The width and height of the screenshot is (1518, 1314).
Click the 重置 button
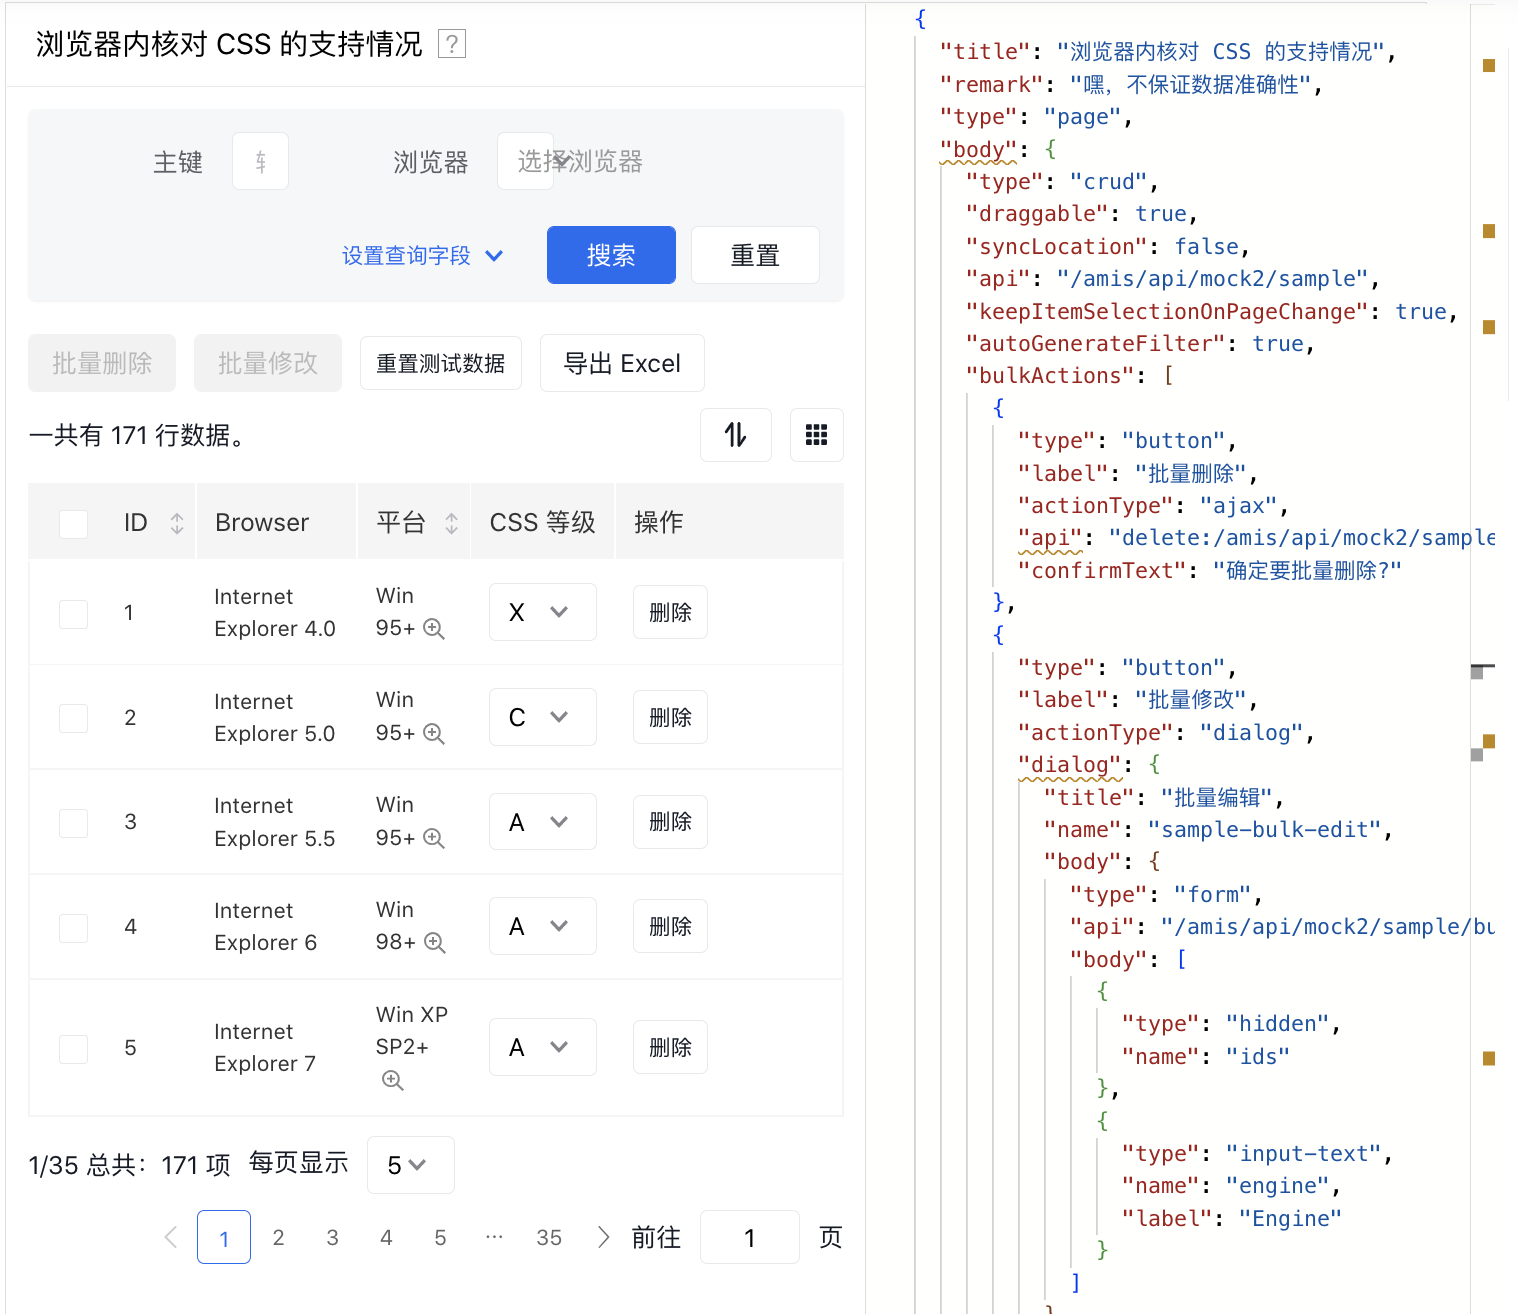point(755,255)
